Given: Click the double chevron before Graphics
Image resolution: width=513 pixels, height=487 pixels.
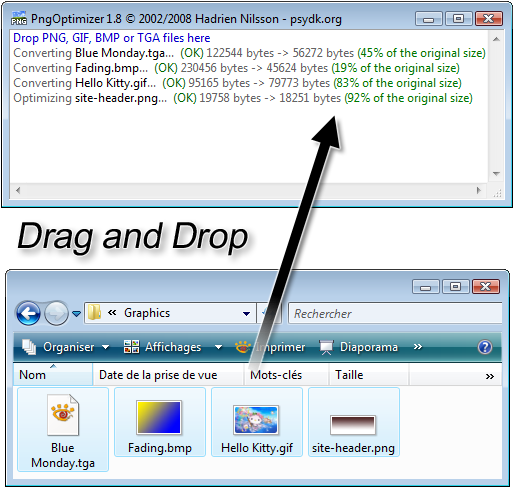Looking at the screenshot, I should coord(112,313).
